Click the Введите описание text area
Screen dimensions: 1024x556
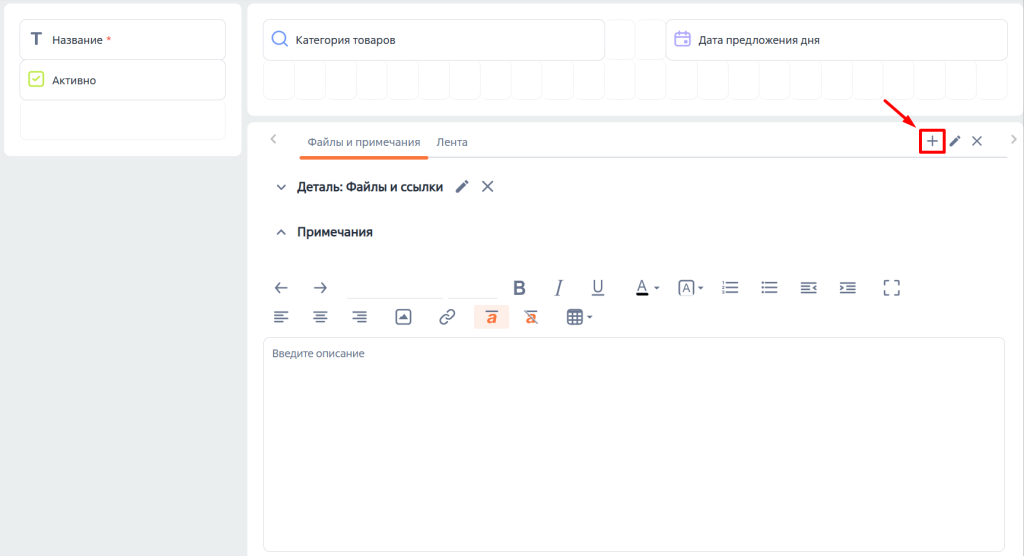633,440
